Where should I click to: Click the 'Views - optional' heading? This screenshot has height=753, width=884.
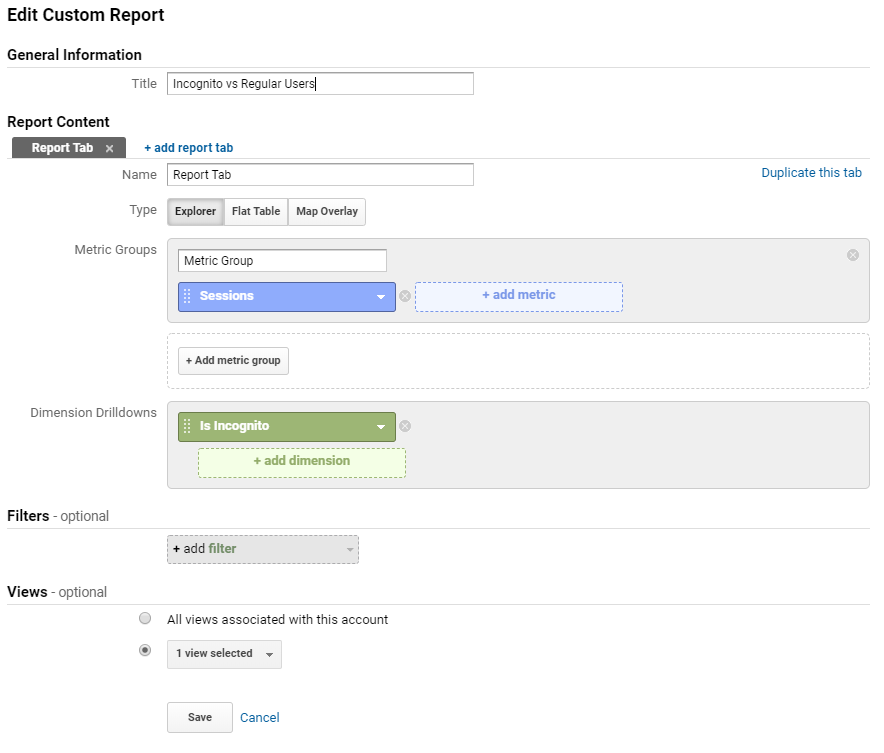click(x=57, y=592)
